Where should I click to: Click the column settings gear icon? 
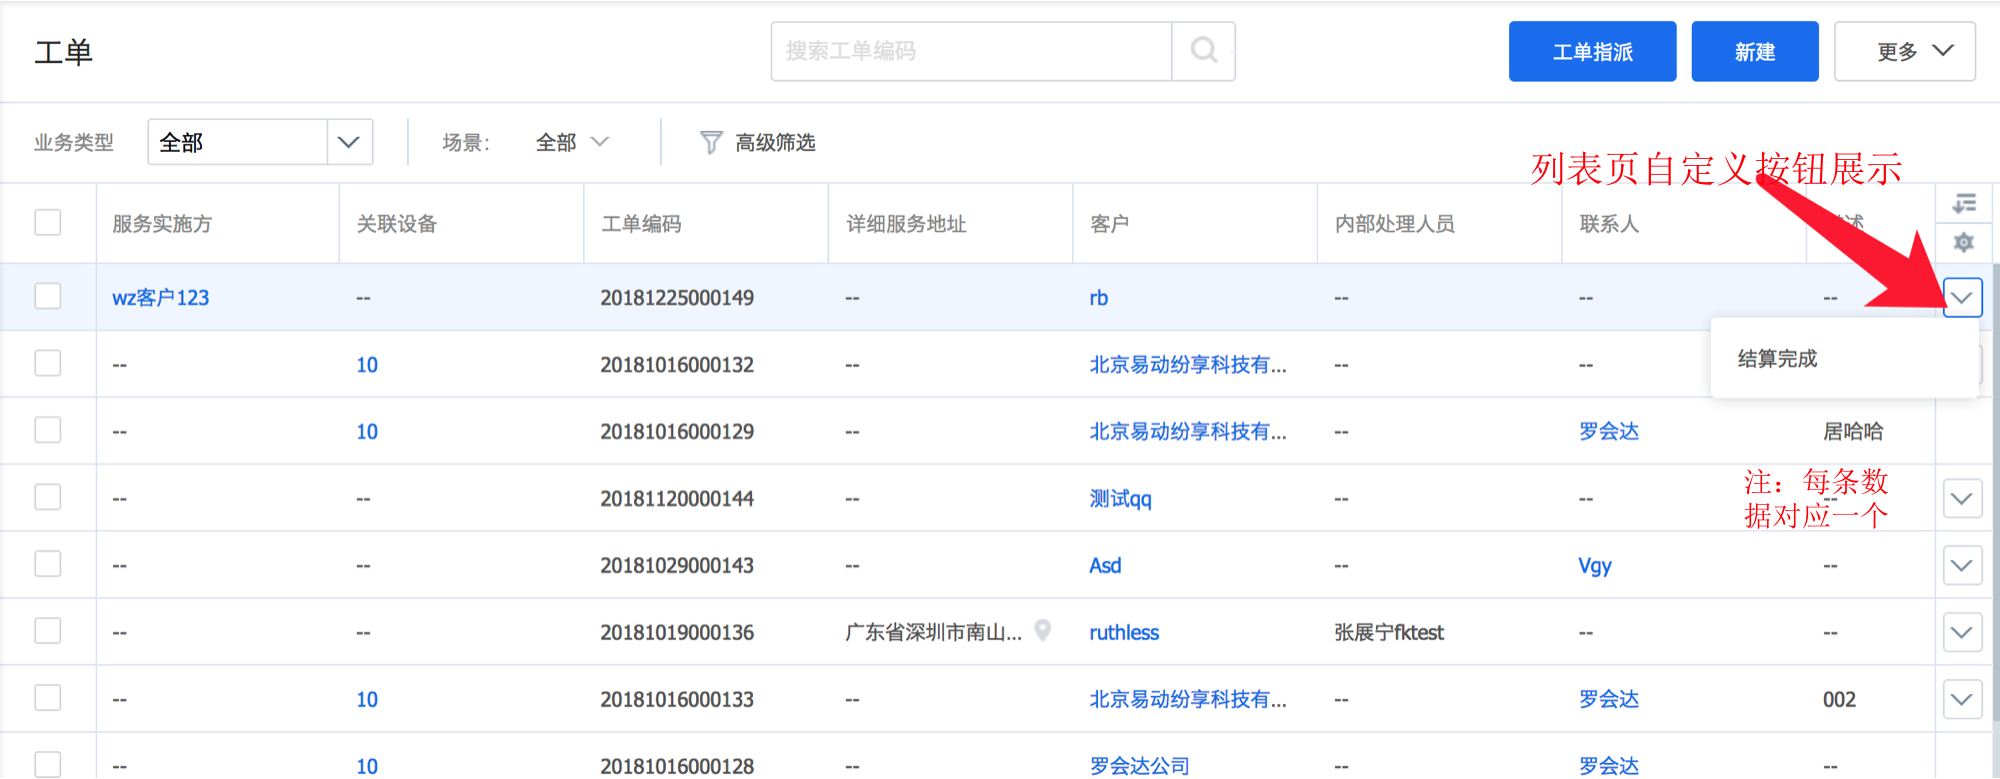point(1964,243)
